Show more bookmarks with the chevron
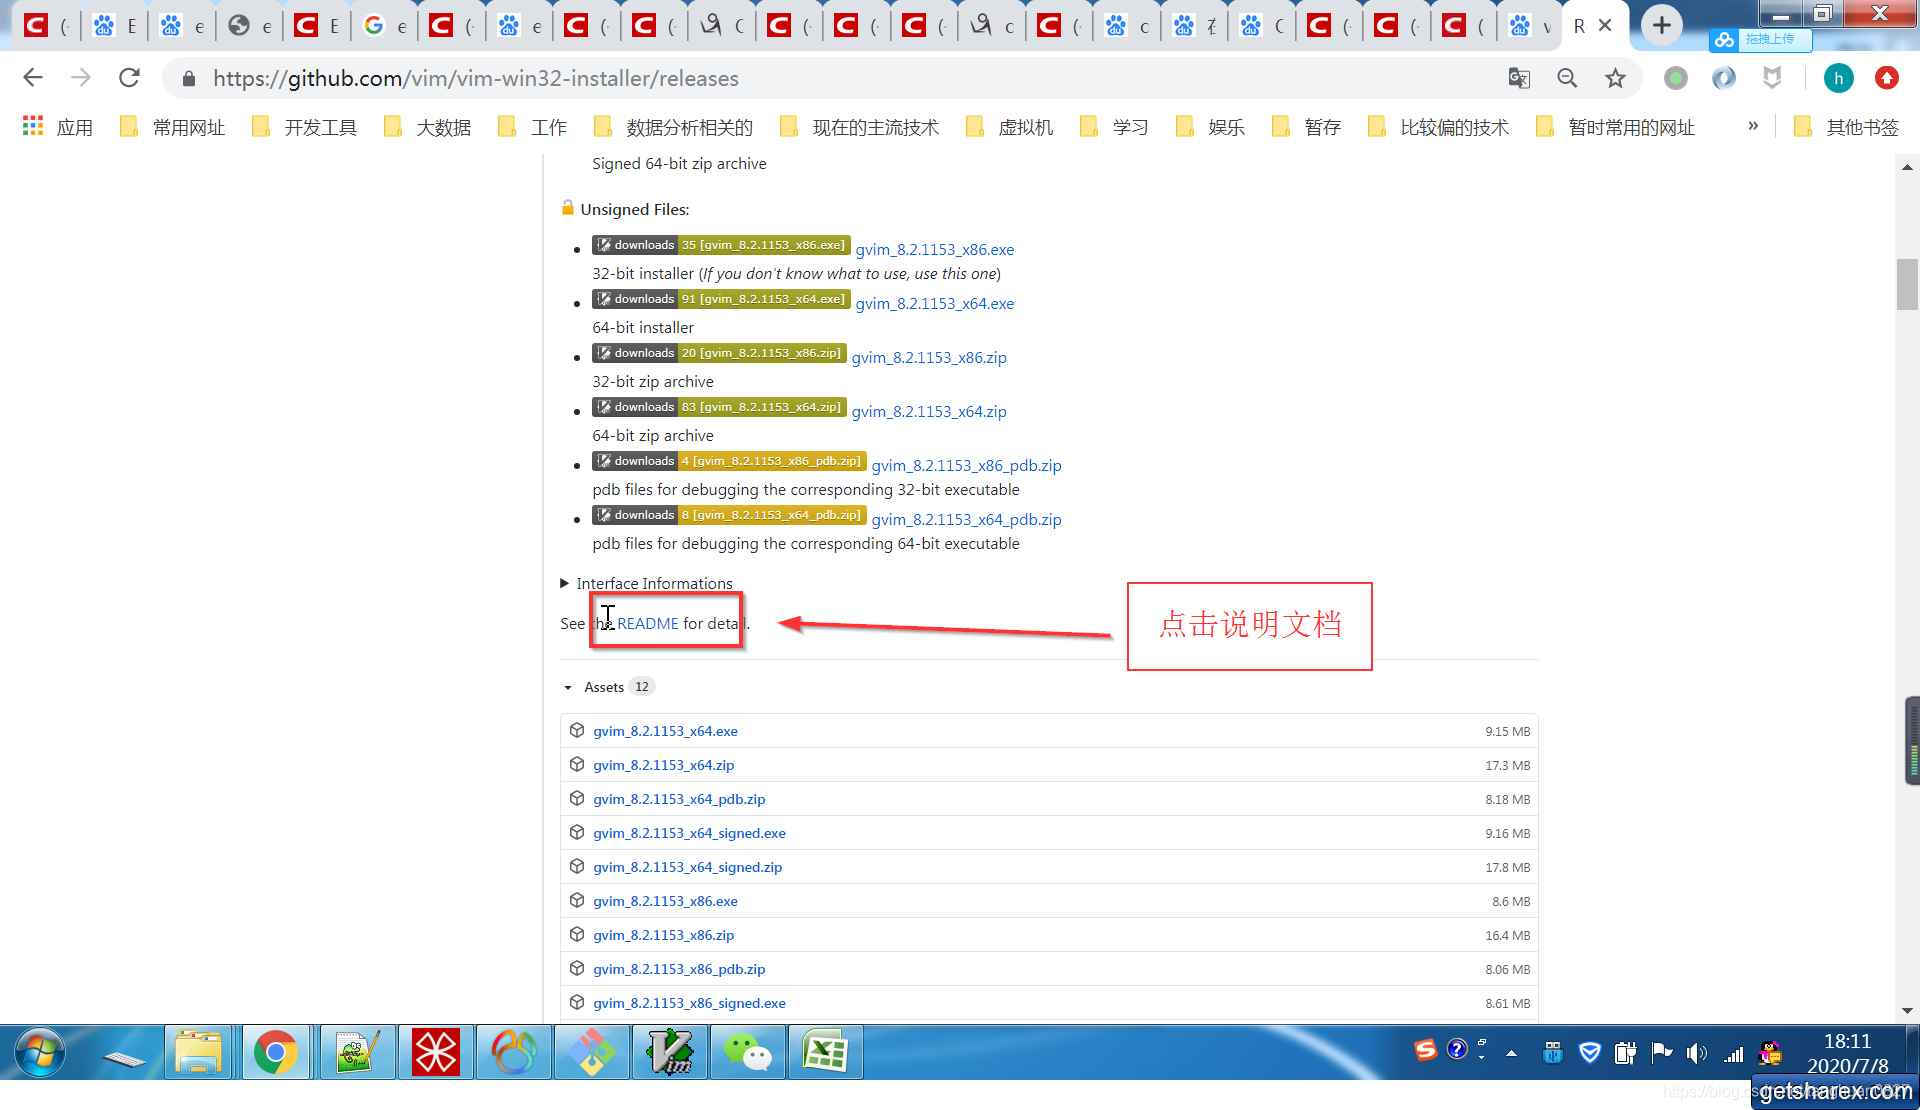 coord(1752,126)
